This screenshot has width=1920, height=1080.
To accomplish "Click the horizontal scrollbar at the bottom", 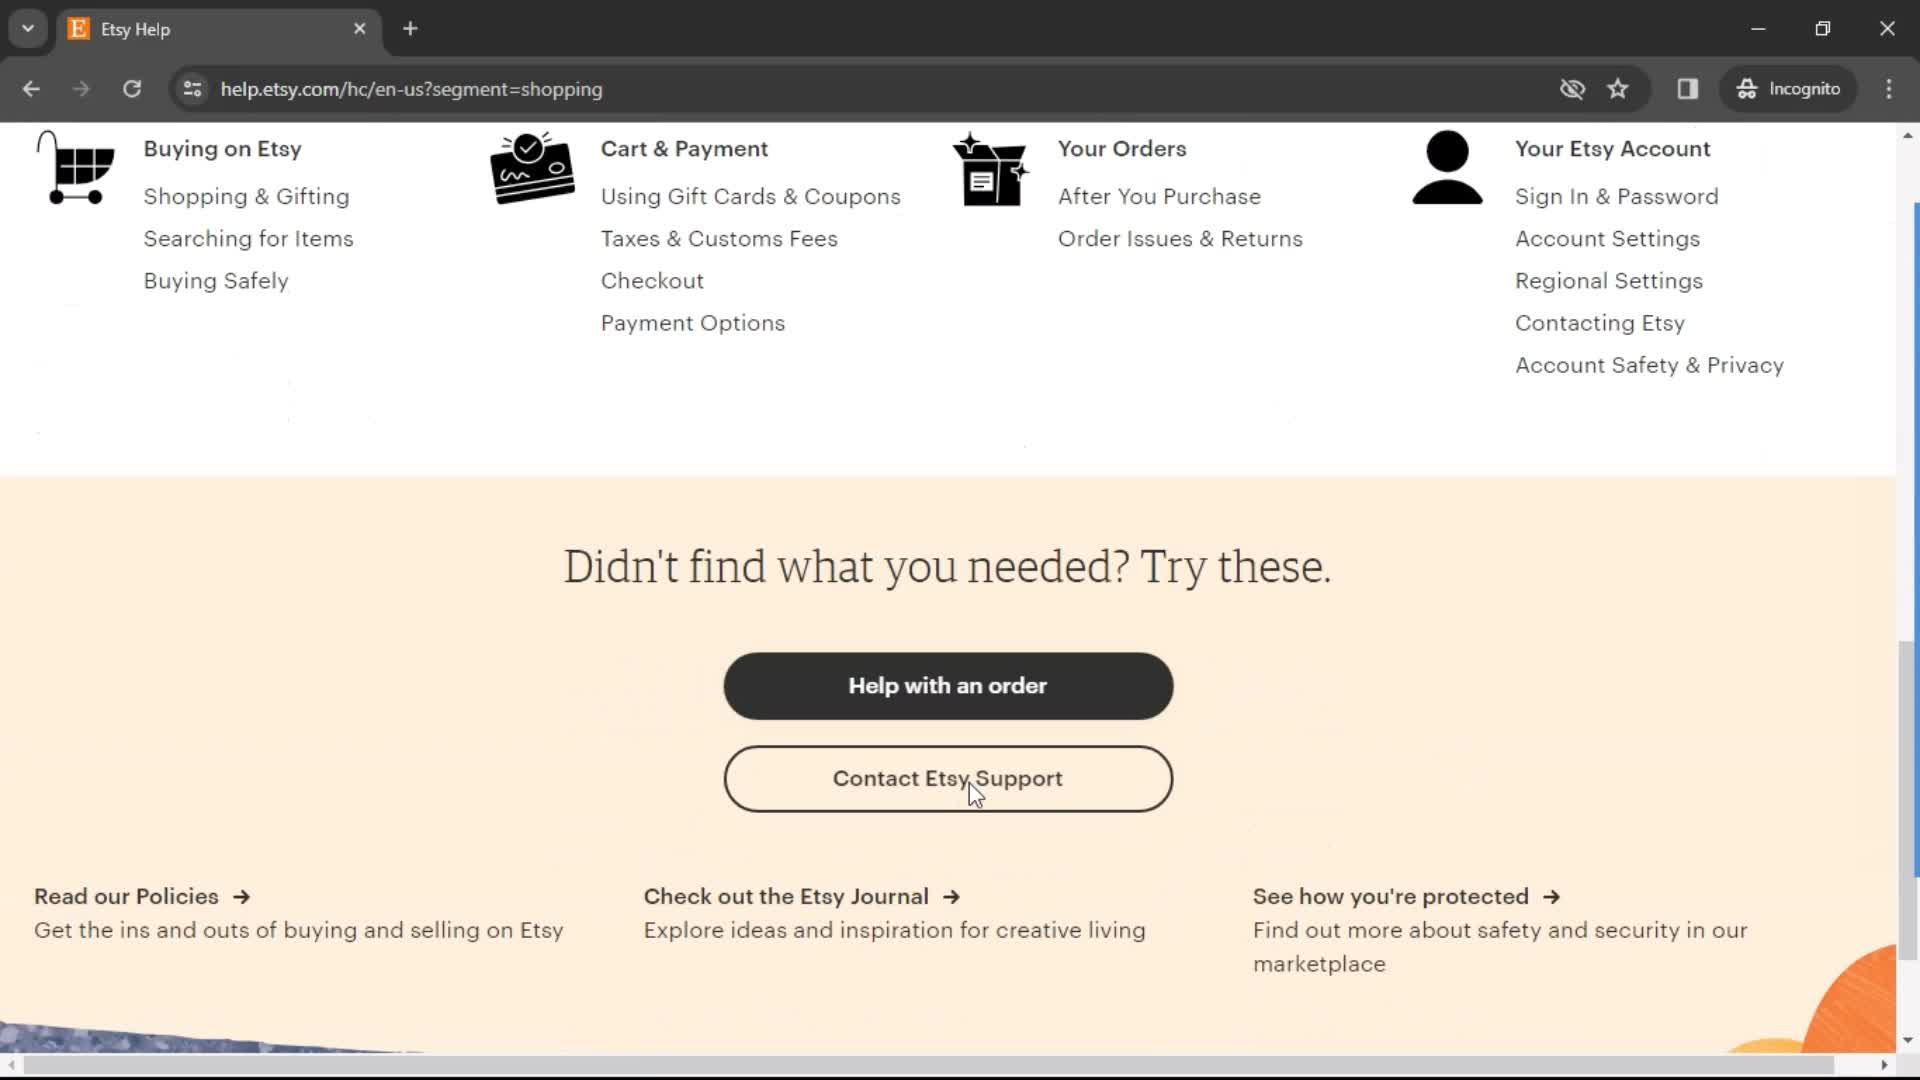I will (928, 1065).
